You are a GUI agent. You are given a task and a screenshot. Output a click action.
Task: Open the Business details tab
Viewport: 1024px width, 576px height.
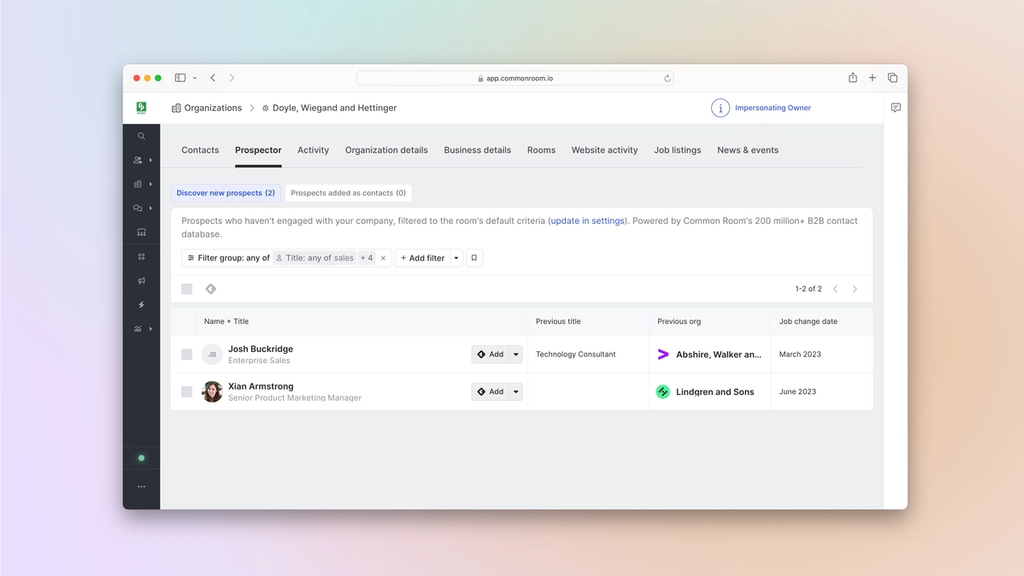[477, 150]
